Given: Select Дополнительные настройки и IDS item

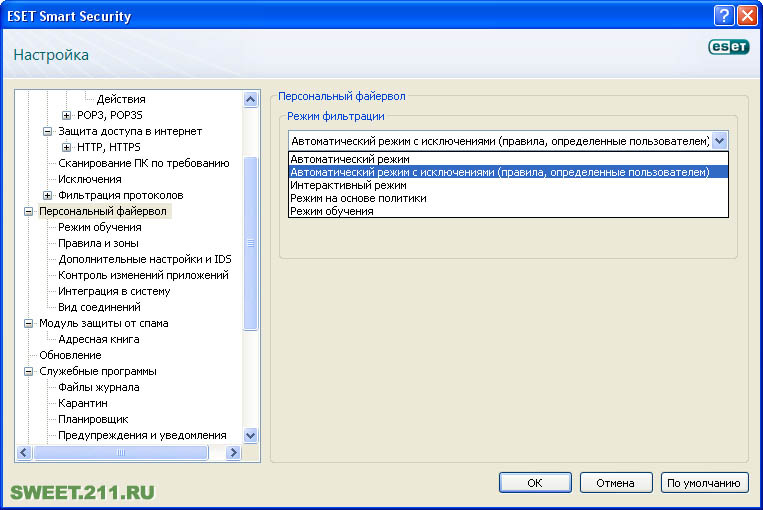Looking at the screenshot, I should tap(145, 260).
